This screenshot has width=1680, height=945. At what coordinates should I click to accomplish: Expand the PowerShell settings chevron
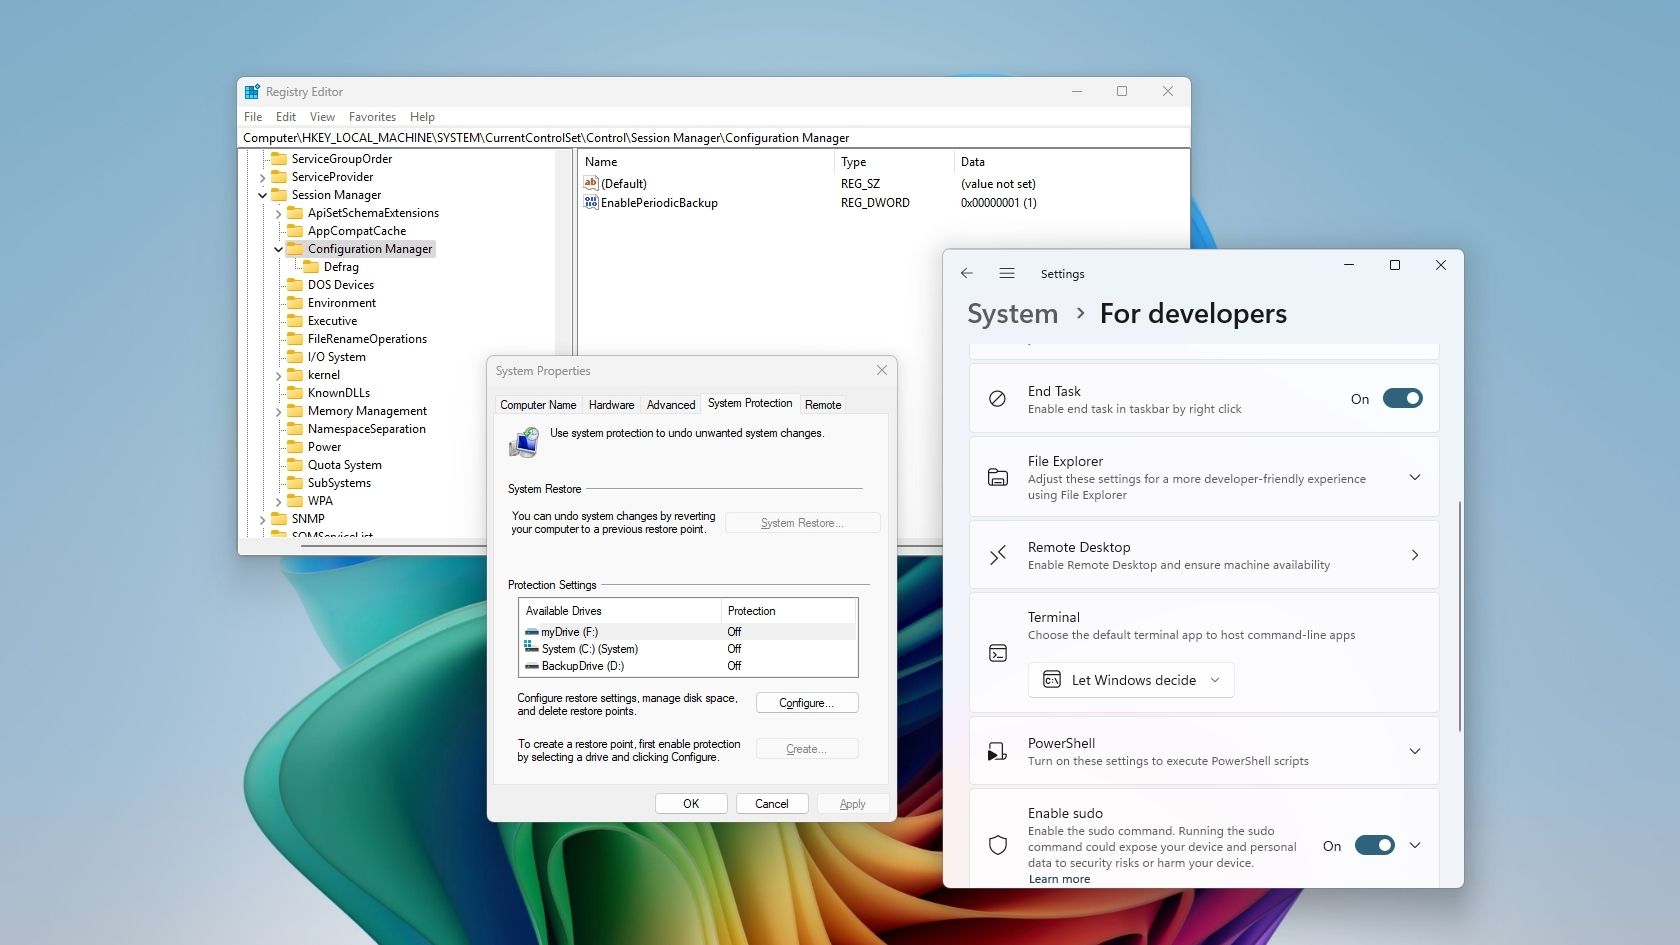coord(1415,751)
